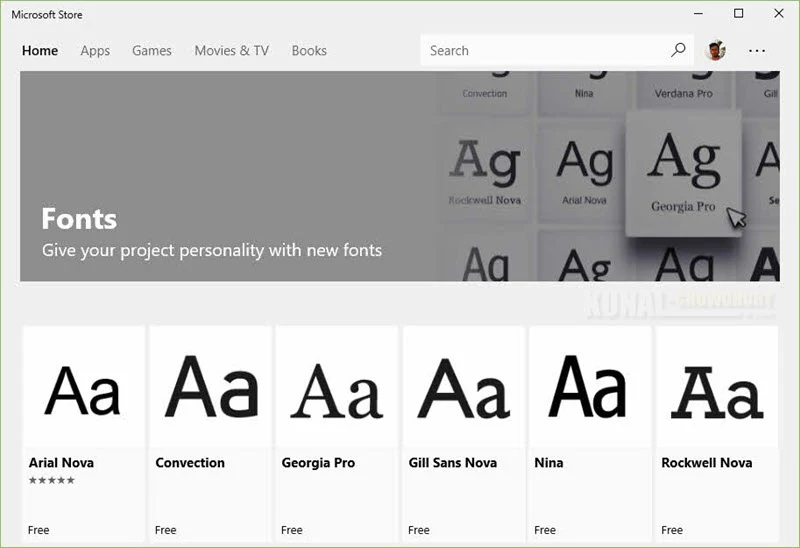
Task: Click the Nina font title
Action: pyautogui.click(x=549, y=463)
